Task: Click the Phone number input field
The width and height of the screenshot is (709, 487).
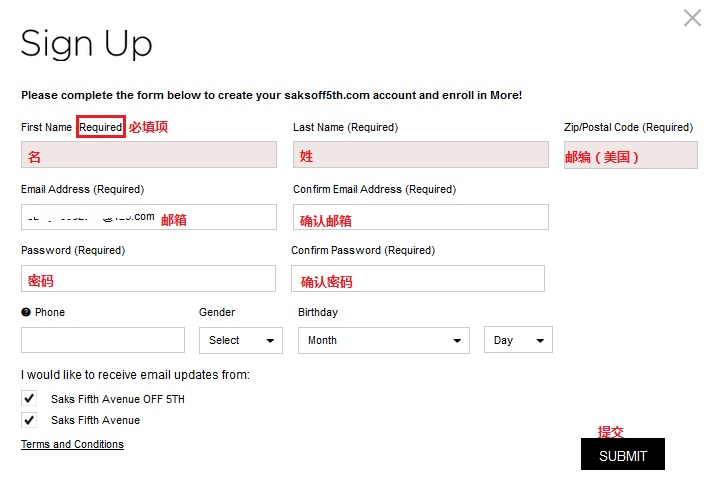Action: click(103, 340)
